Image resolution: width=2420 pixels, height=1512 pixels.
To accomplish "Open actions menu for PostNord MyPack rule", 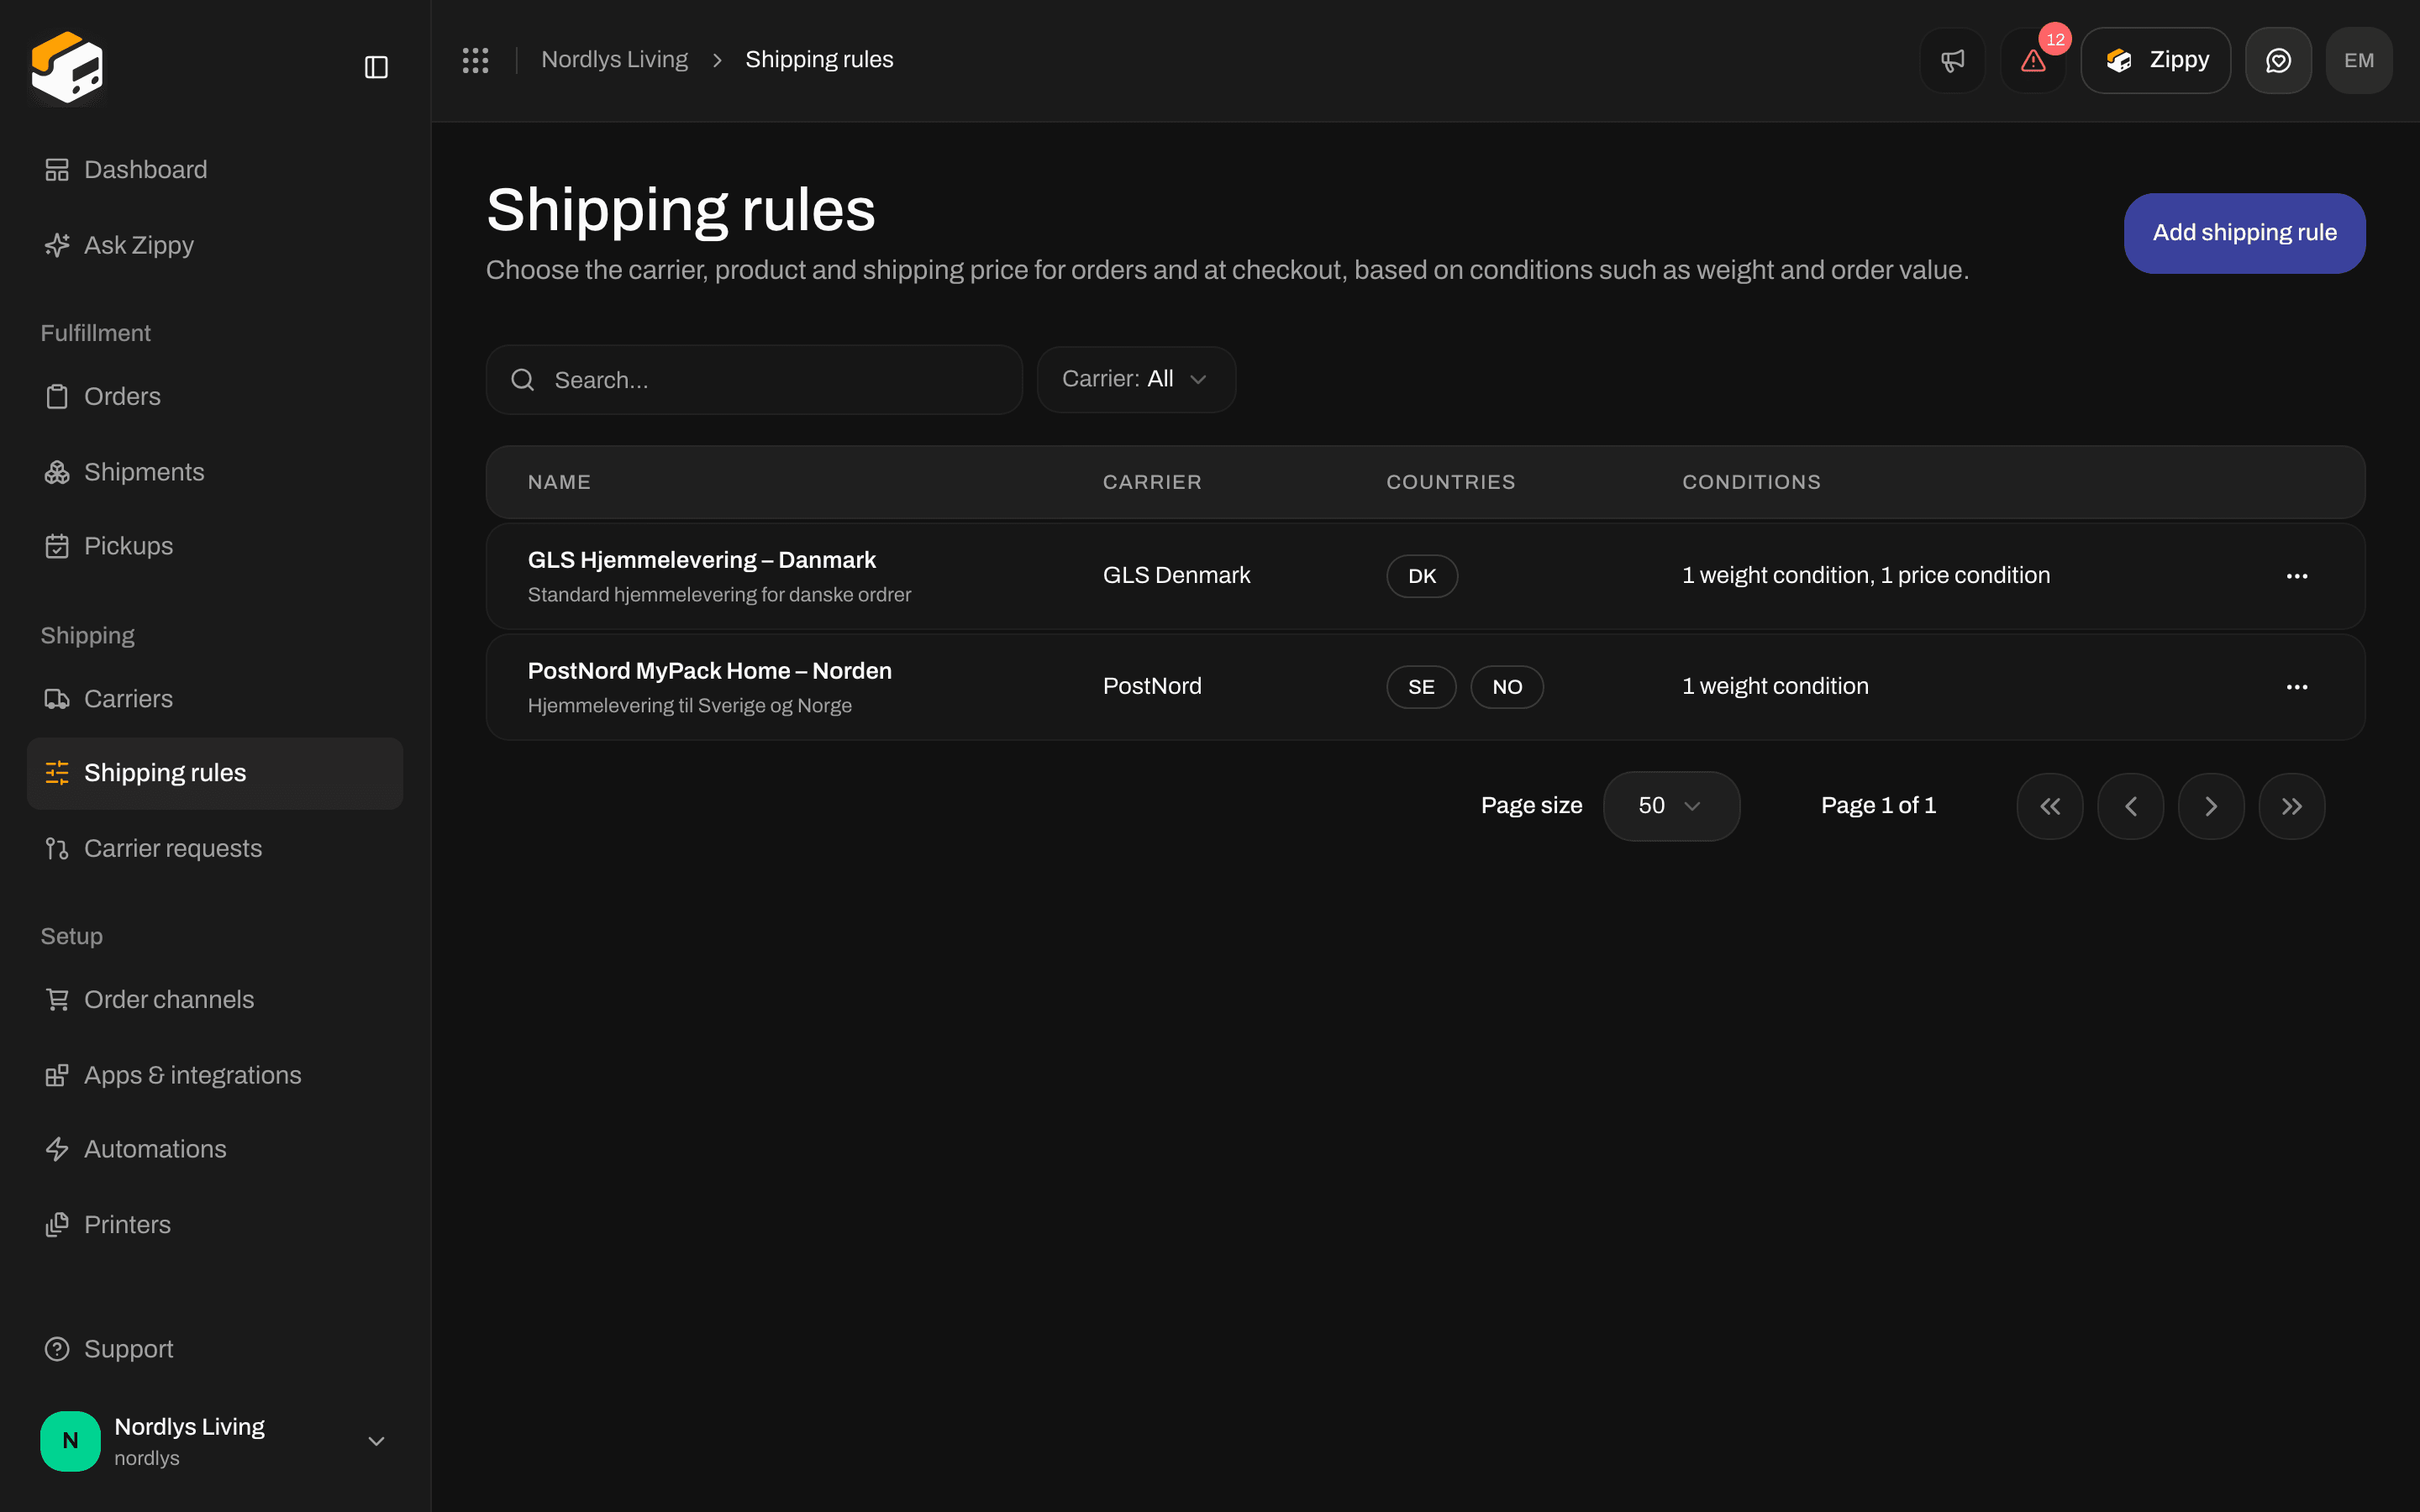I will click(2297, 687).
